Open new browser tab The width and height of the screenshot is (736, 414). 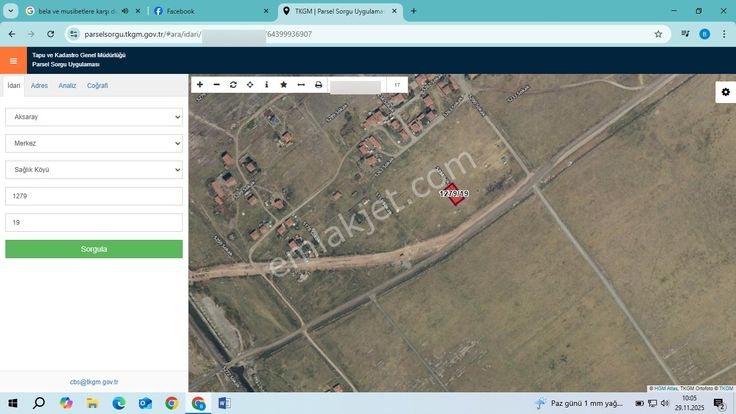pos(414,11)
